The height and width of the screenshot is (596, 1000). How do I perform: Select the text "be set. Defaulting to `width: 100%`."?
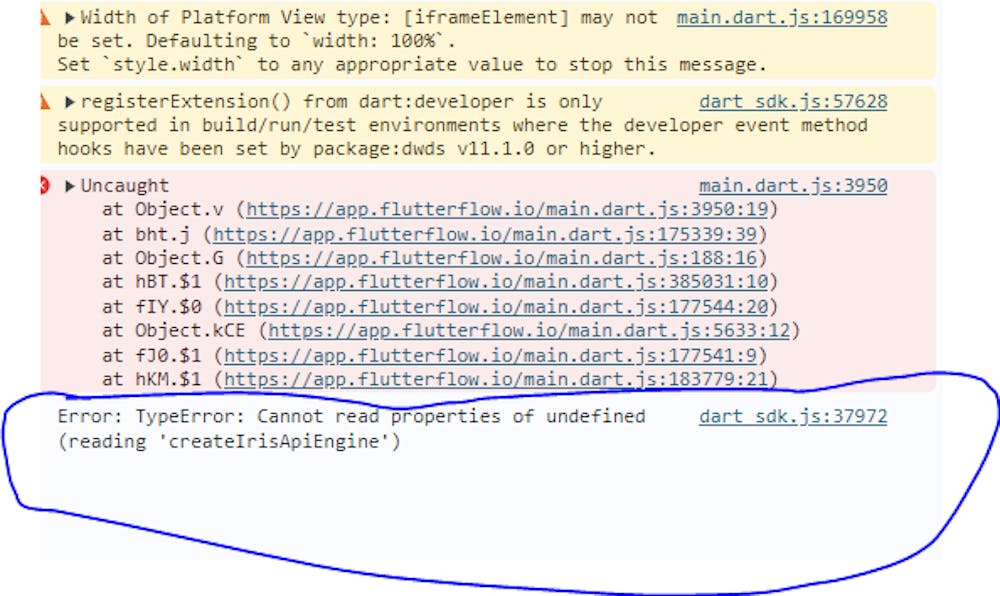257,41
